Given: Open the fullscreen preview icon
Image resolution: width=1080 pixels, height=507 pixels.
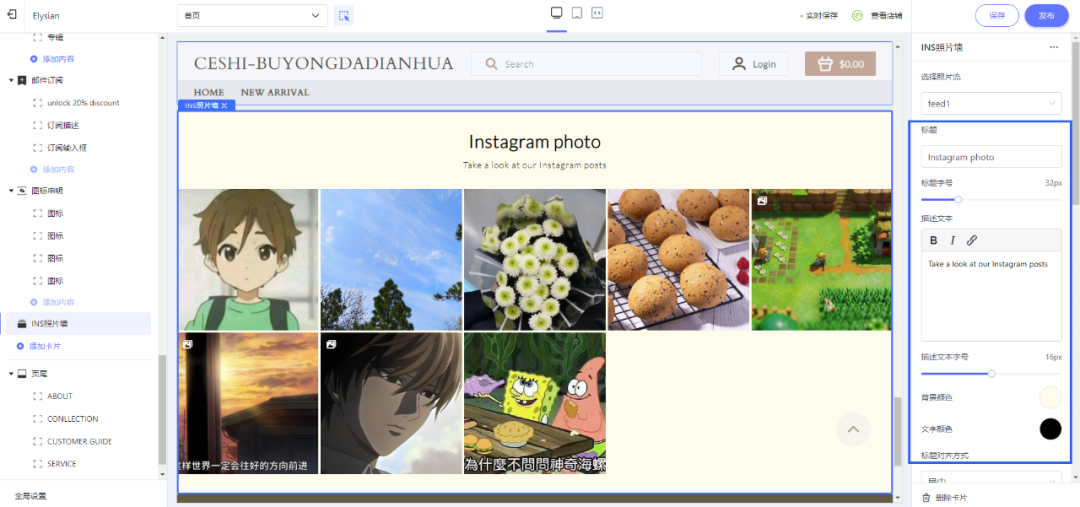Looking at the screenshot, I should [597, 13].
